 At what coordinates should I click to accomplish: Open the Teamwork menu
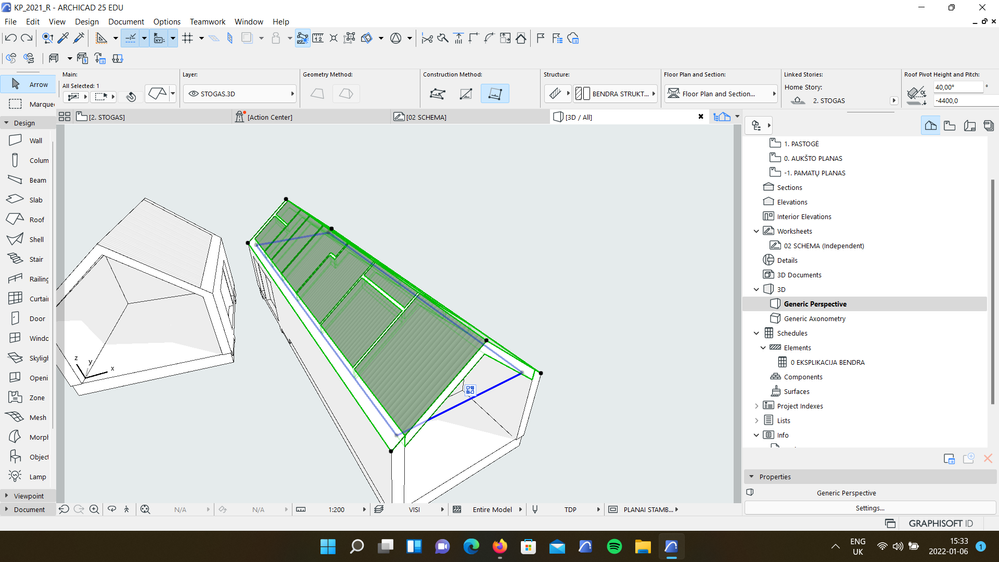(x=208, y=21)
